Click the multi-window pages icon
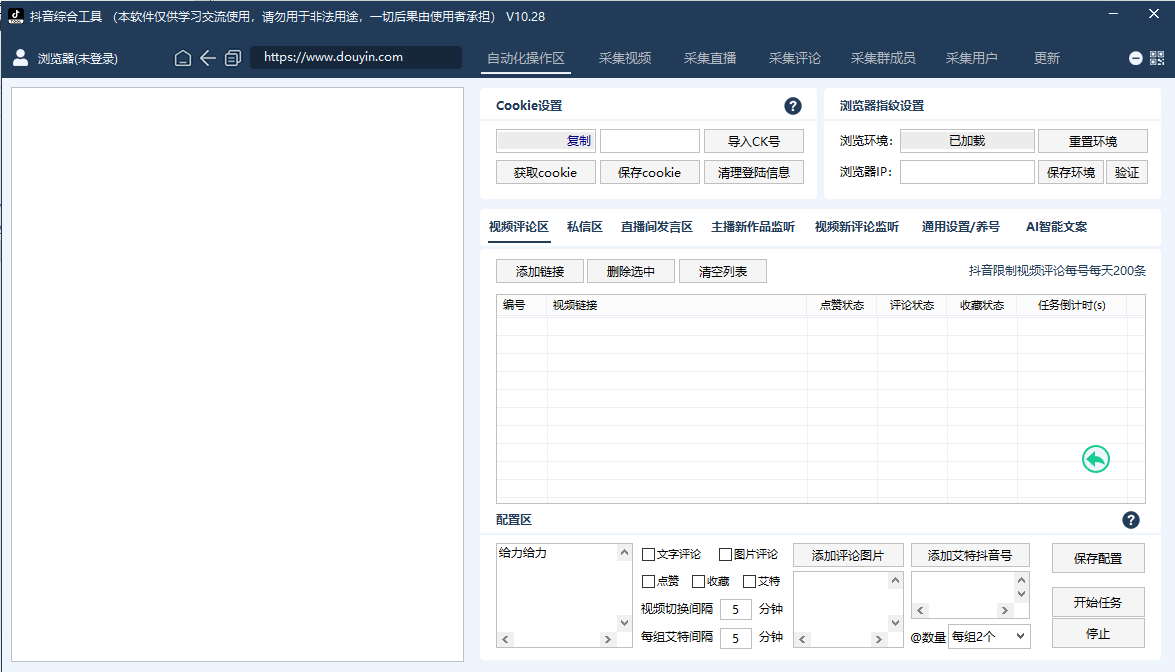The image size is (1175, 672). tap(233, 58)
